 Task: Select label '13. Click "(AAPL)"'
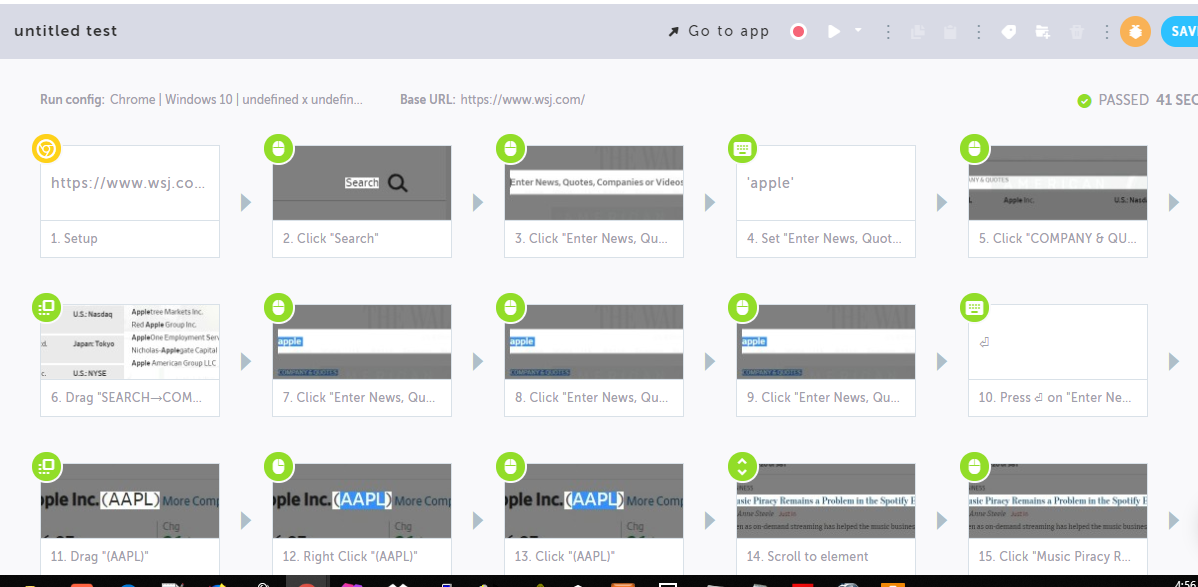pos(565,556)
